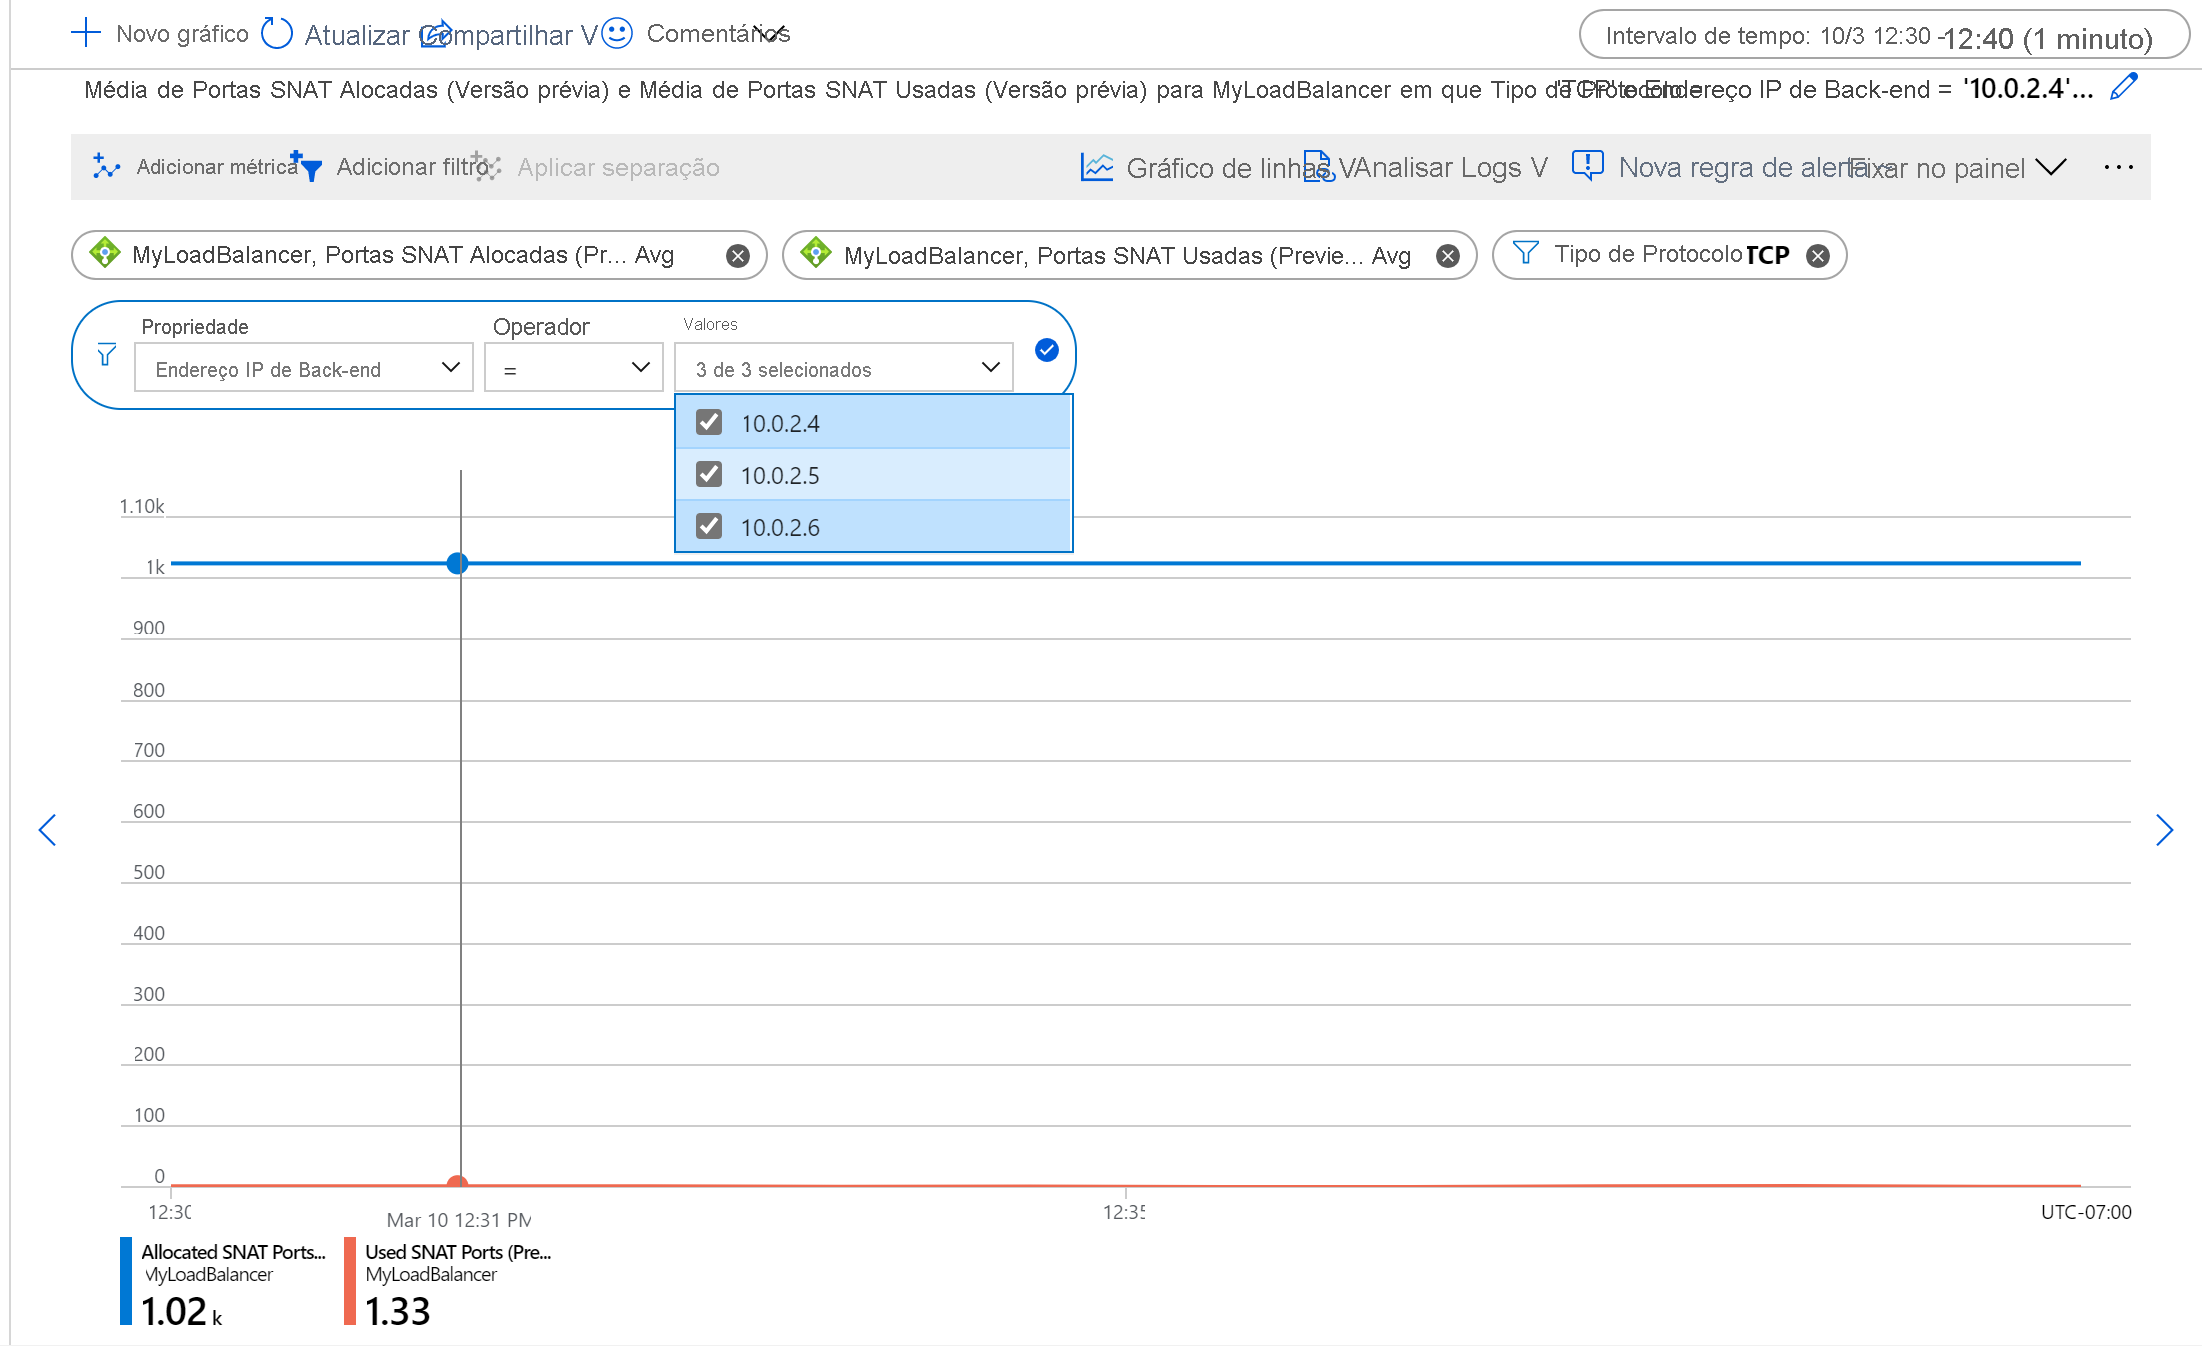This screenshot has width=2202, height=1346.
Task: Click the Nova regra de alerta icon
Action: point(1587,165)
